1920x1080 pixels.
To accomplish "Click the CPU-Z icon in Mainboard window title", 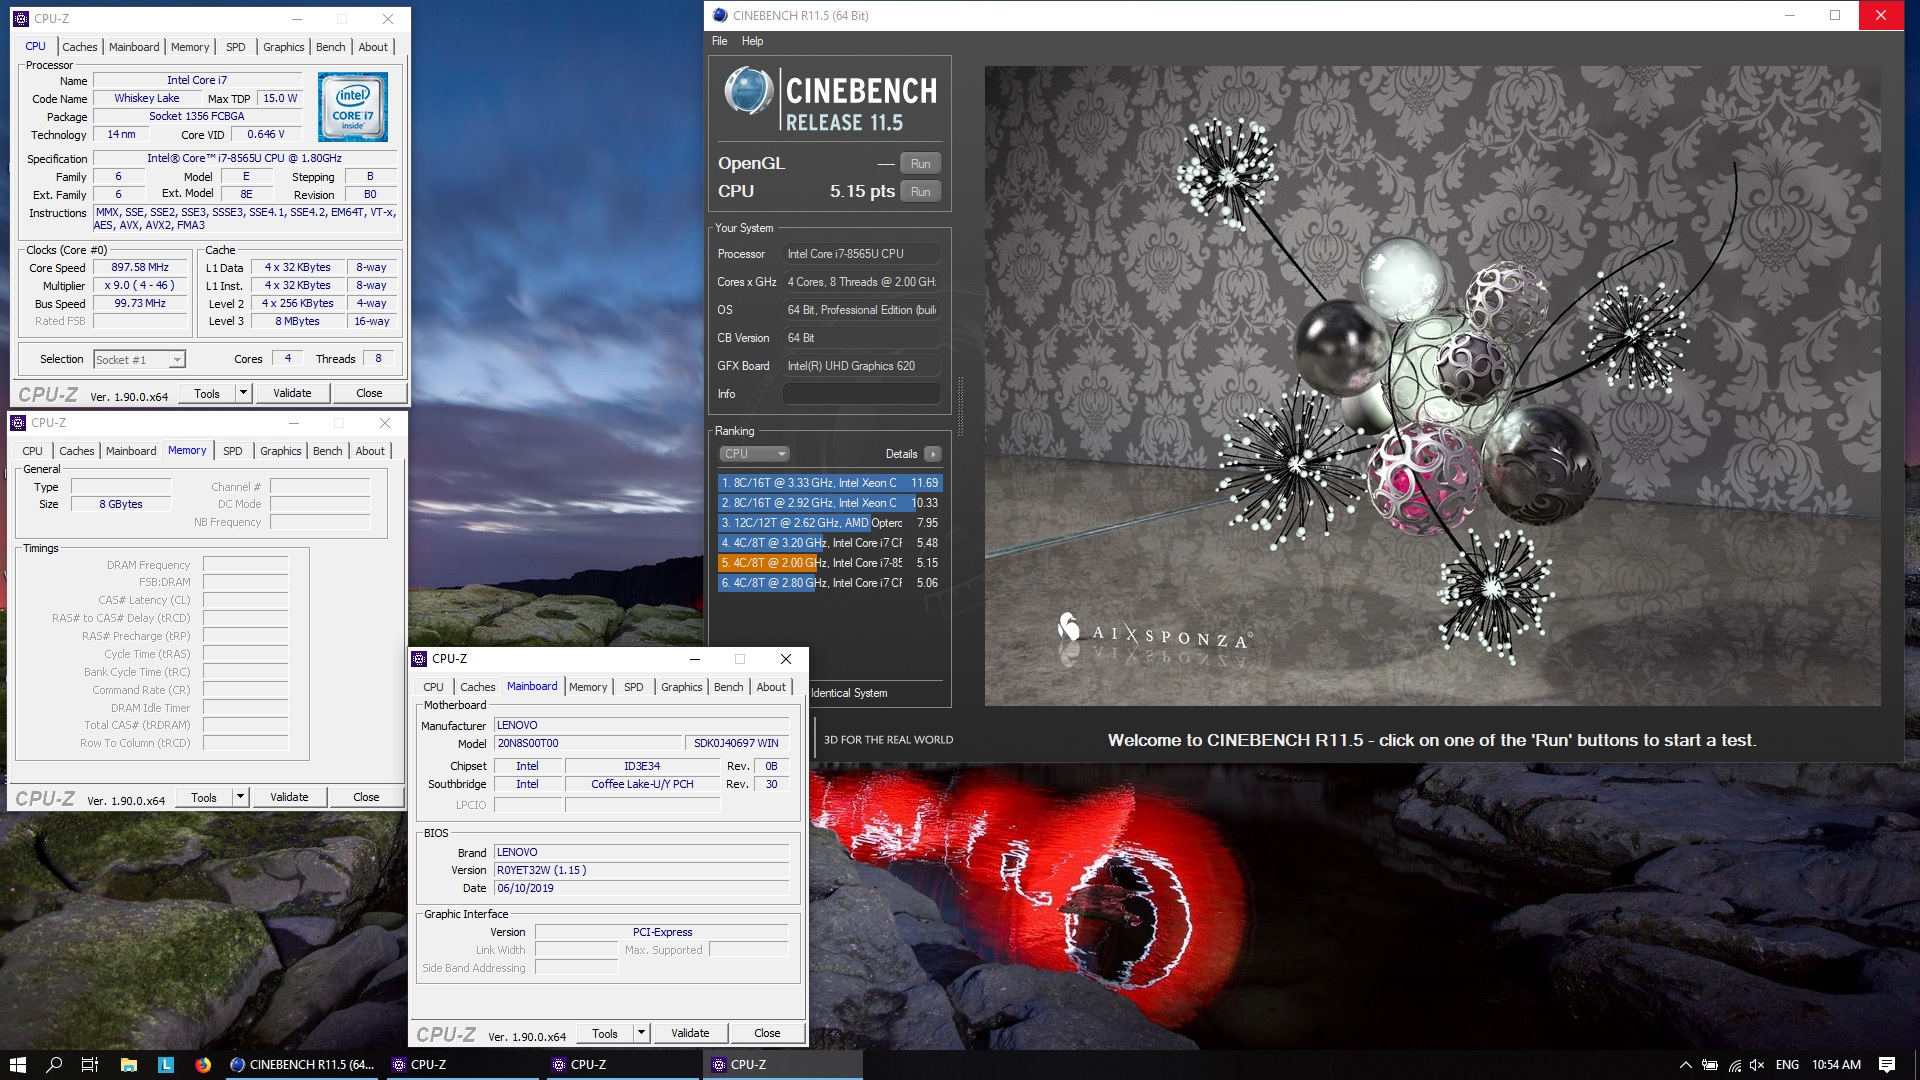I will [x=419, y=658].
